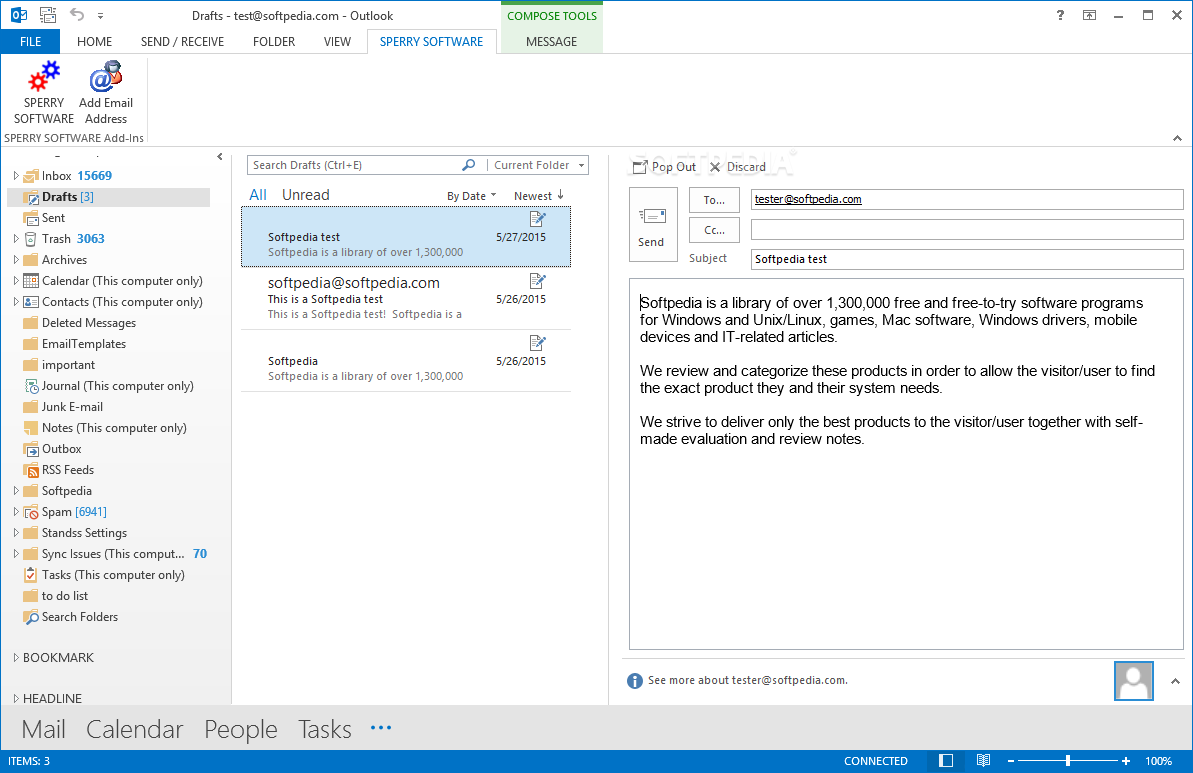Open the RSS Feeds folder icon
Viewport: 1193px width, 773px height.
pos(31,470)
